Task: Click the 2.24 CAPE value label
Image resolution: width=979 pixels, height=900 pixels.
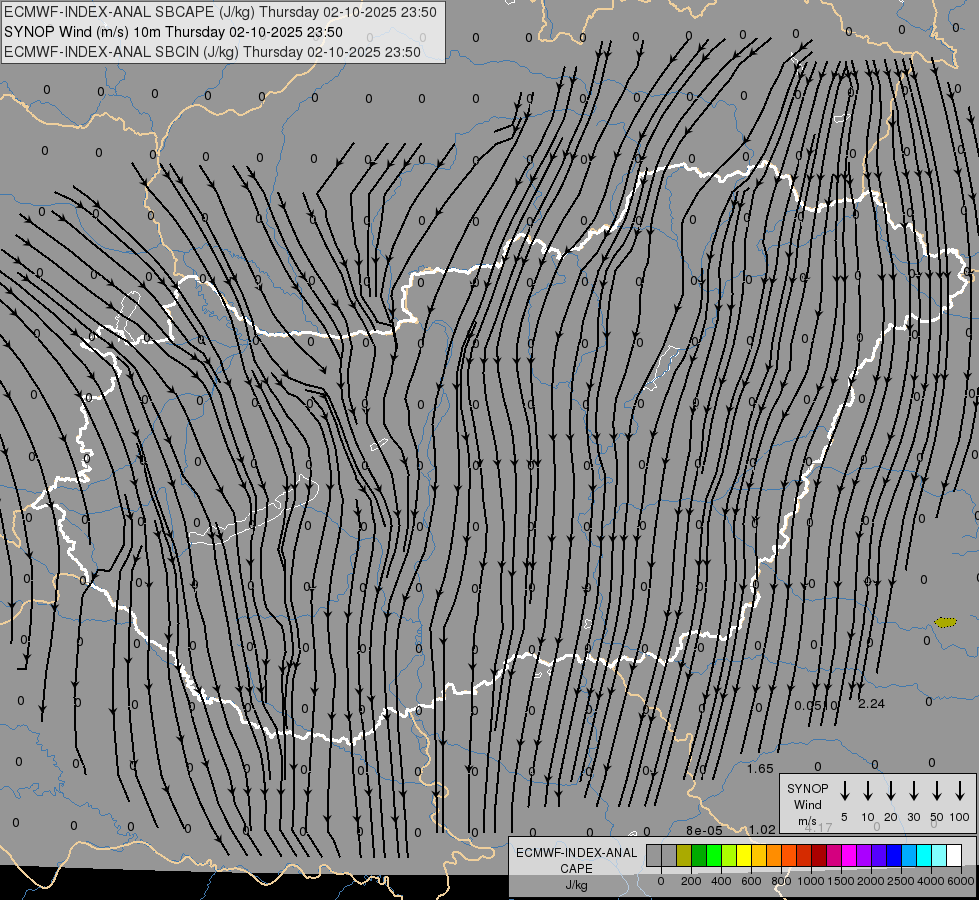Action: [x=871, y=704]
